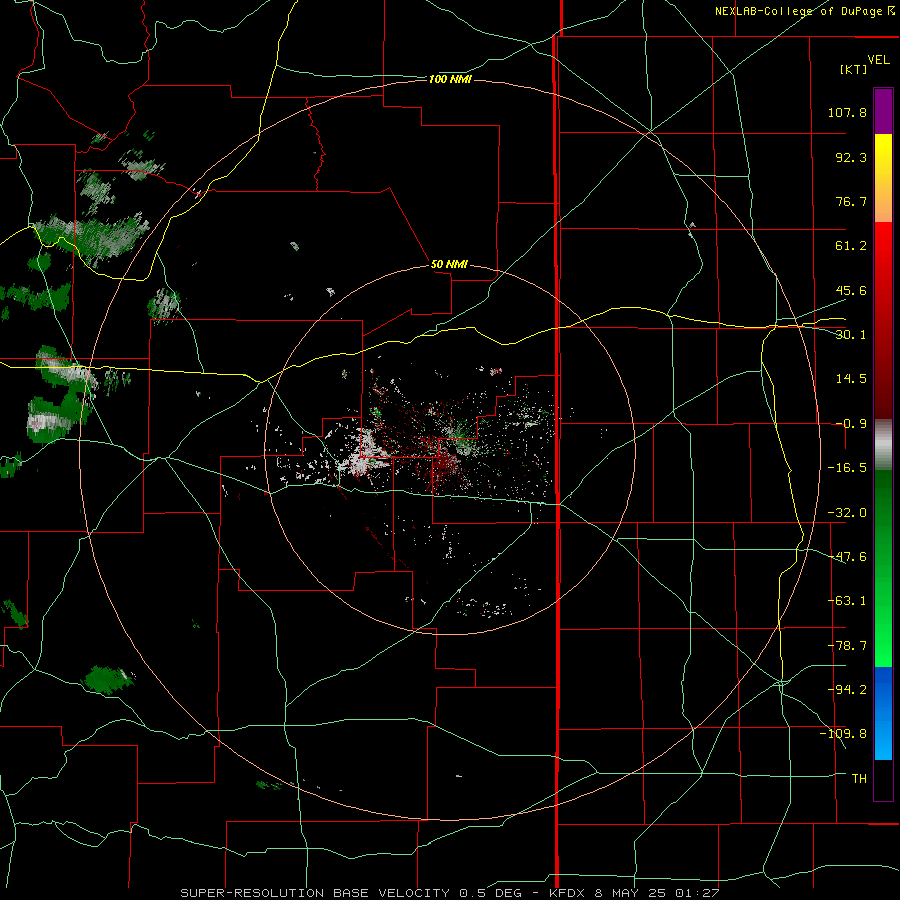This screenshot has width=900, height=900.
Task: Click the -78.7 velocity scale value
Action: coord(847,646)
